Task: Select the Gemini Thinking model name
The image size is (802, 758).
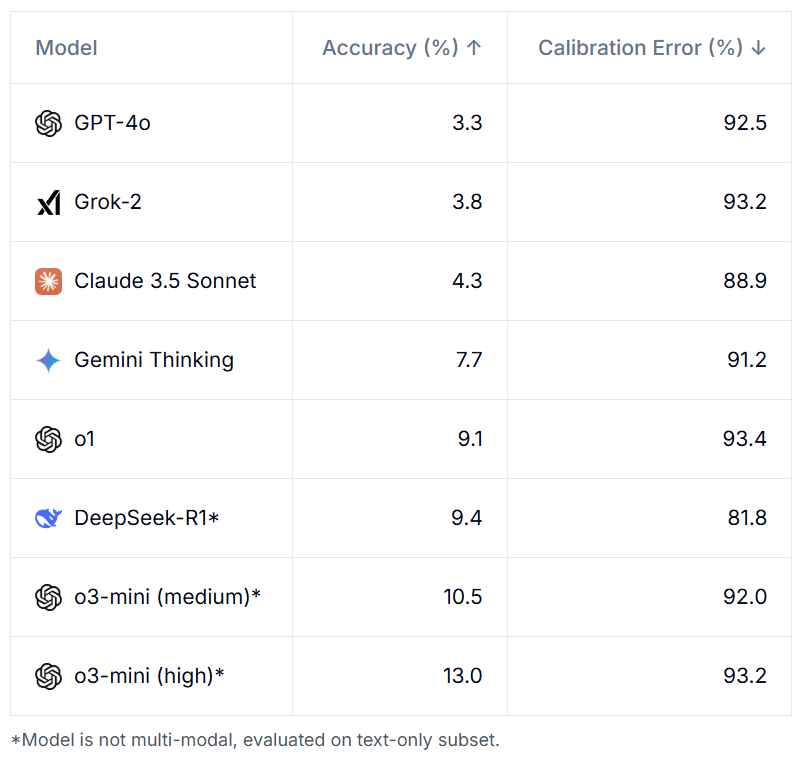Action: pyautogui.click(x=154, y=360)
